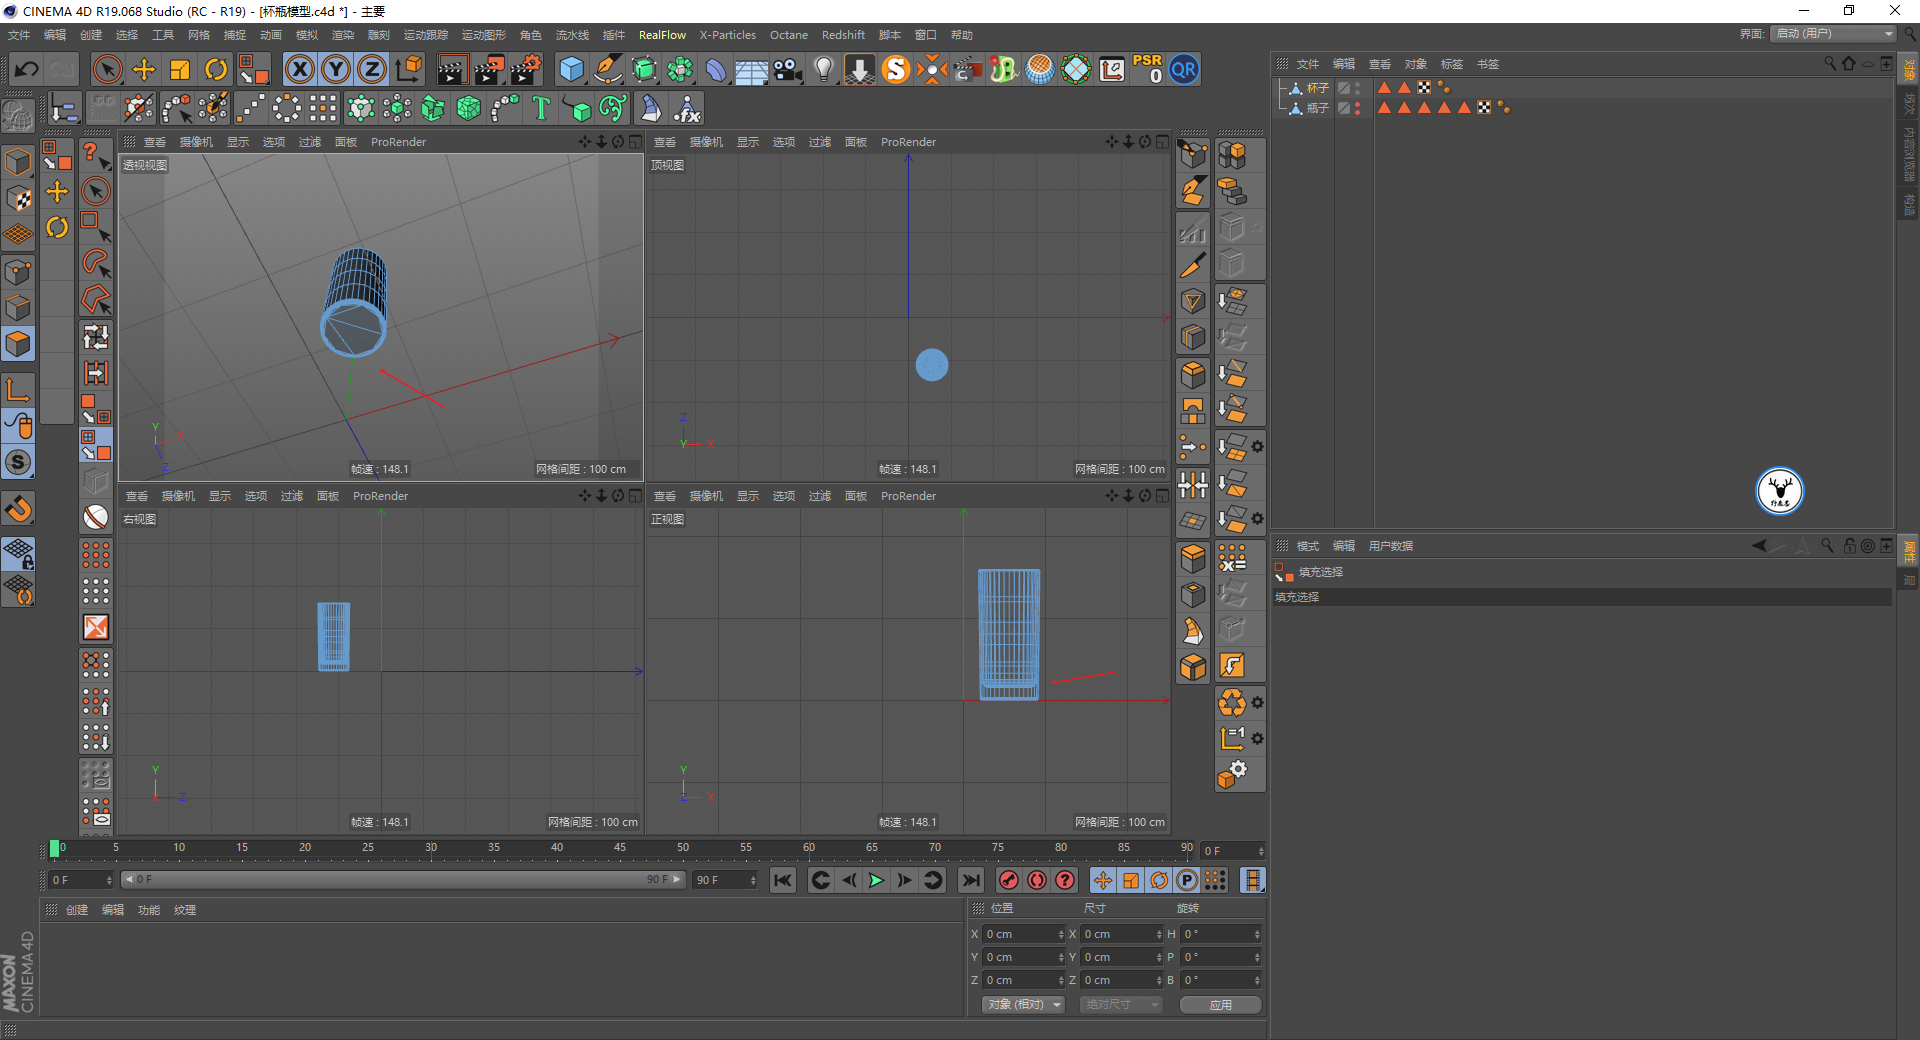Click the Undo arrow icon
The height and width of the screenshot is (1040, 1920).
[x=27, y=70]
